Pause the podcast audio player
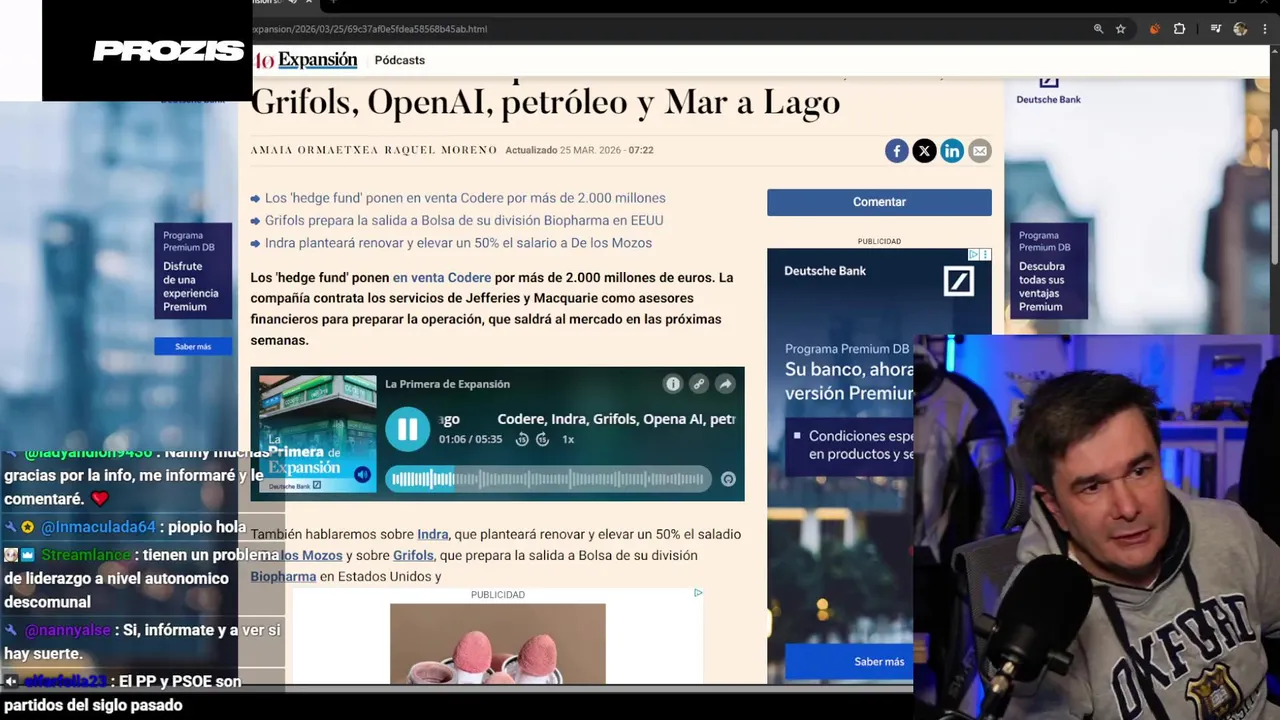 point(408,430)
